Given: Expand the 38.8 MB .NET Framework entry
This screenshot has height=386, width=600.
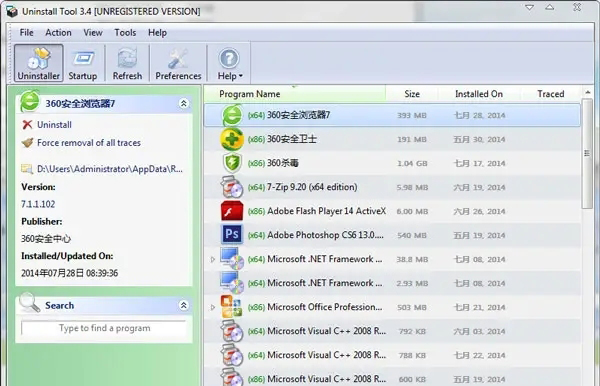Looking at the screenshot, I should (x=213, y=259).
